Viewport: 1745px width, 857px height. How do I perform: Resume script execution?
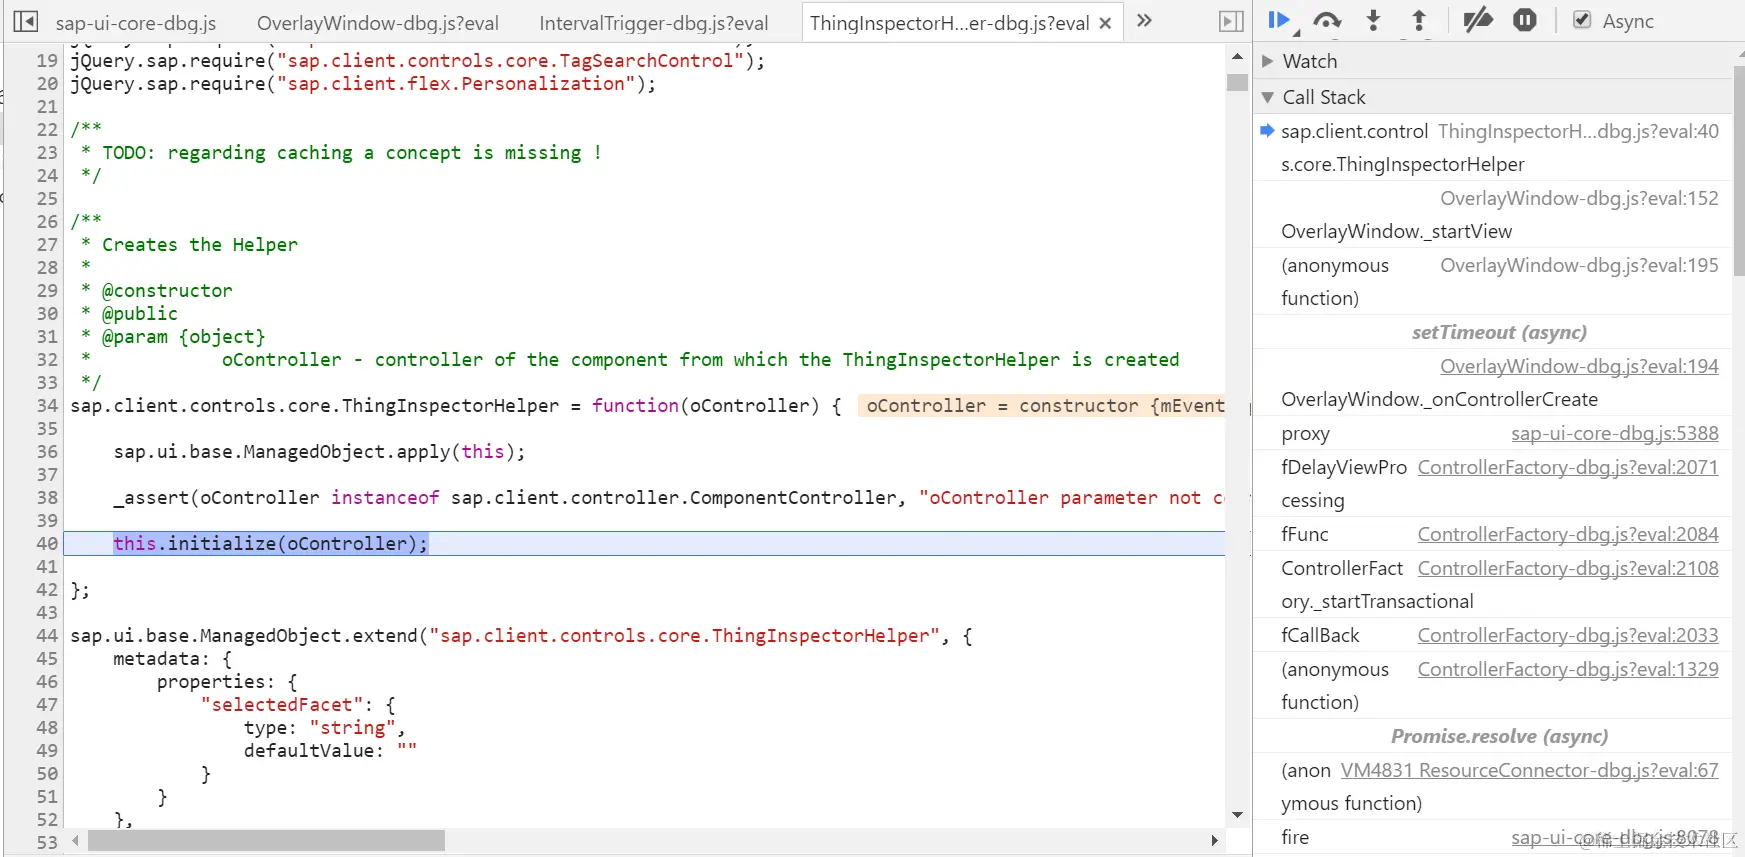1279,20
